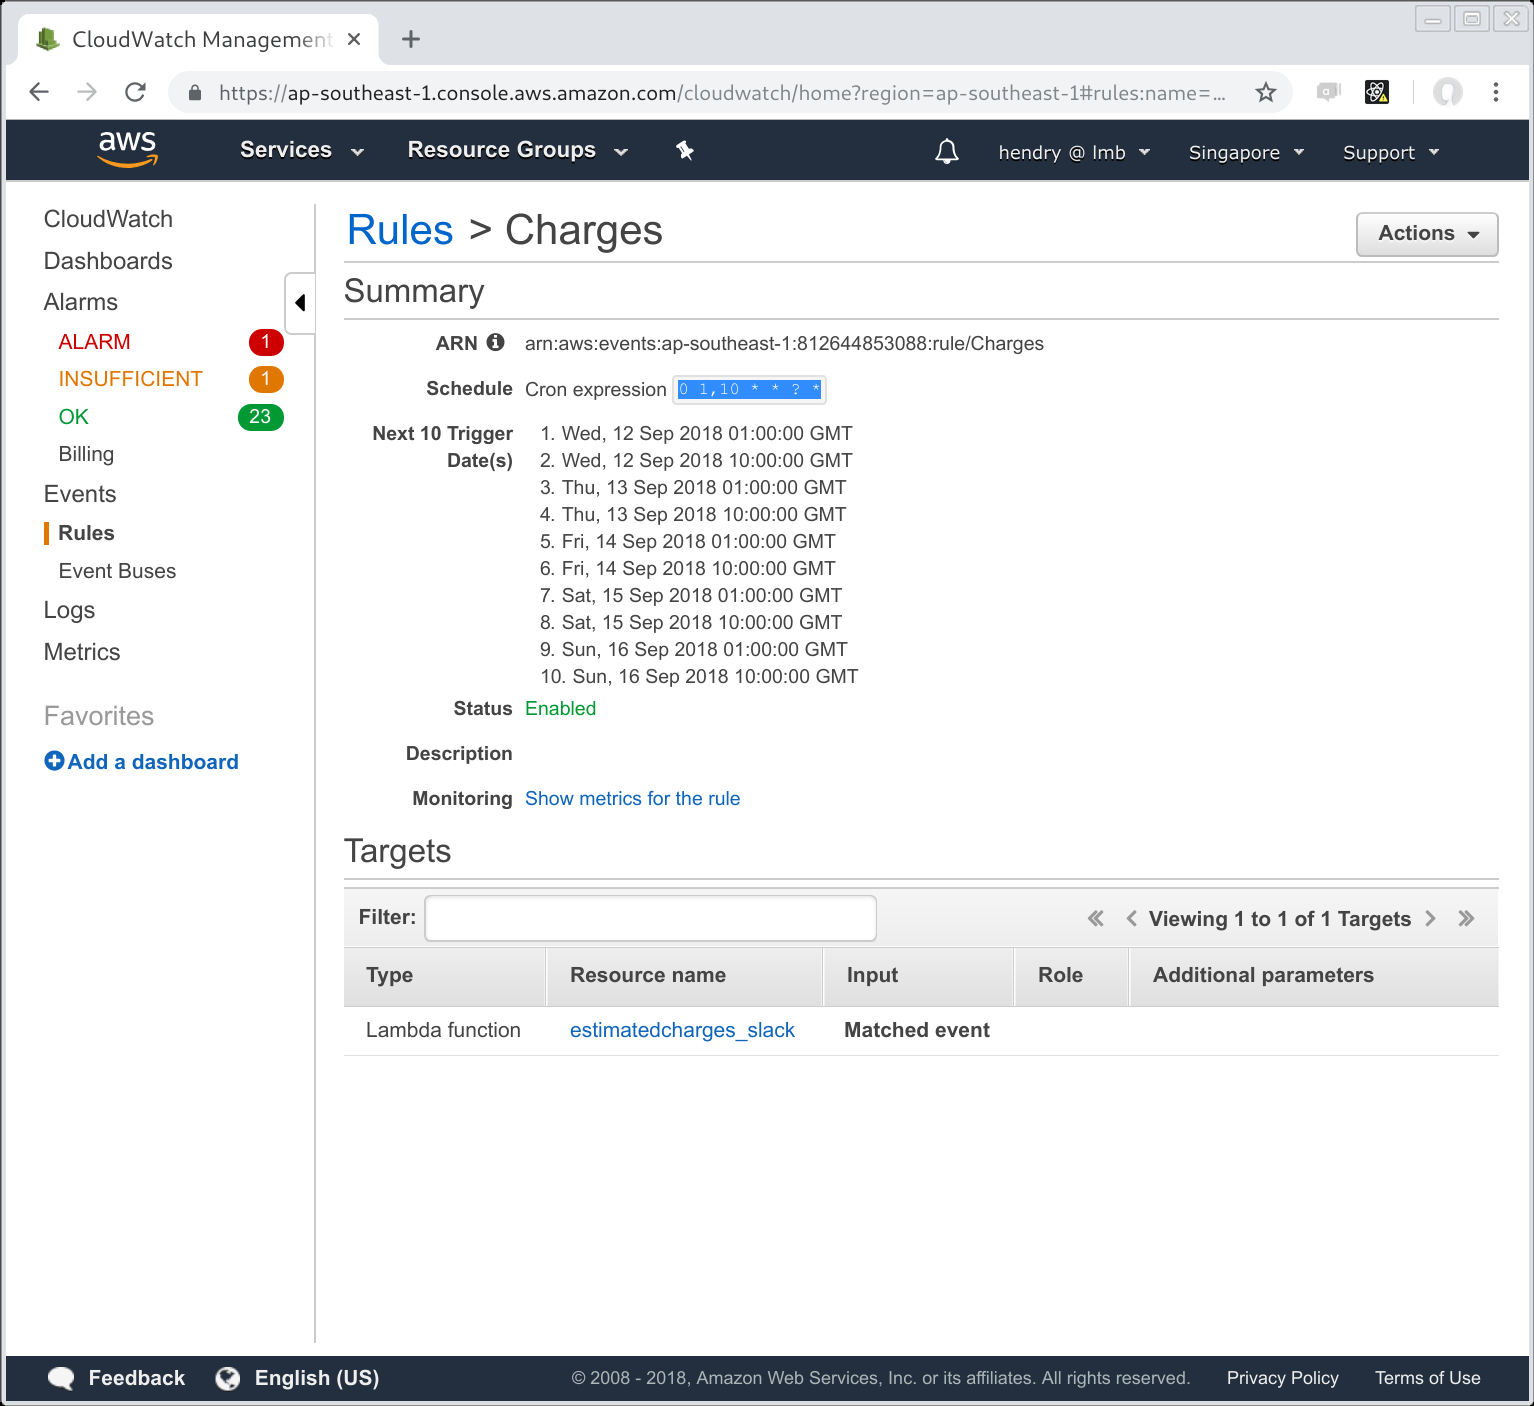The height and width of the screenshot is (1406, 1534).
Task: Click the Resource name column header
Action: click(x=685, y=976)
